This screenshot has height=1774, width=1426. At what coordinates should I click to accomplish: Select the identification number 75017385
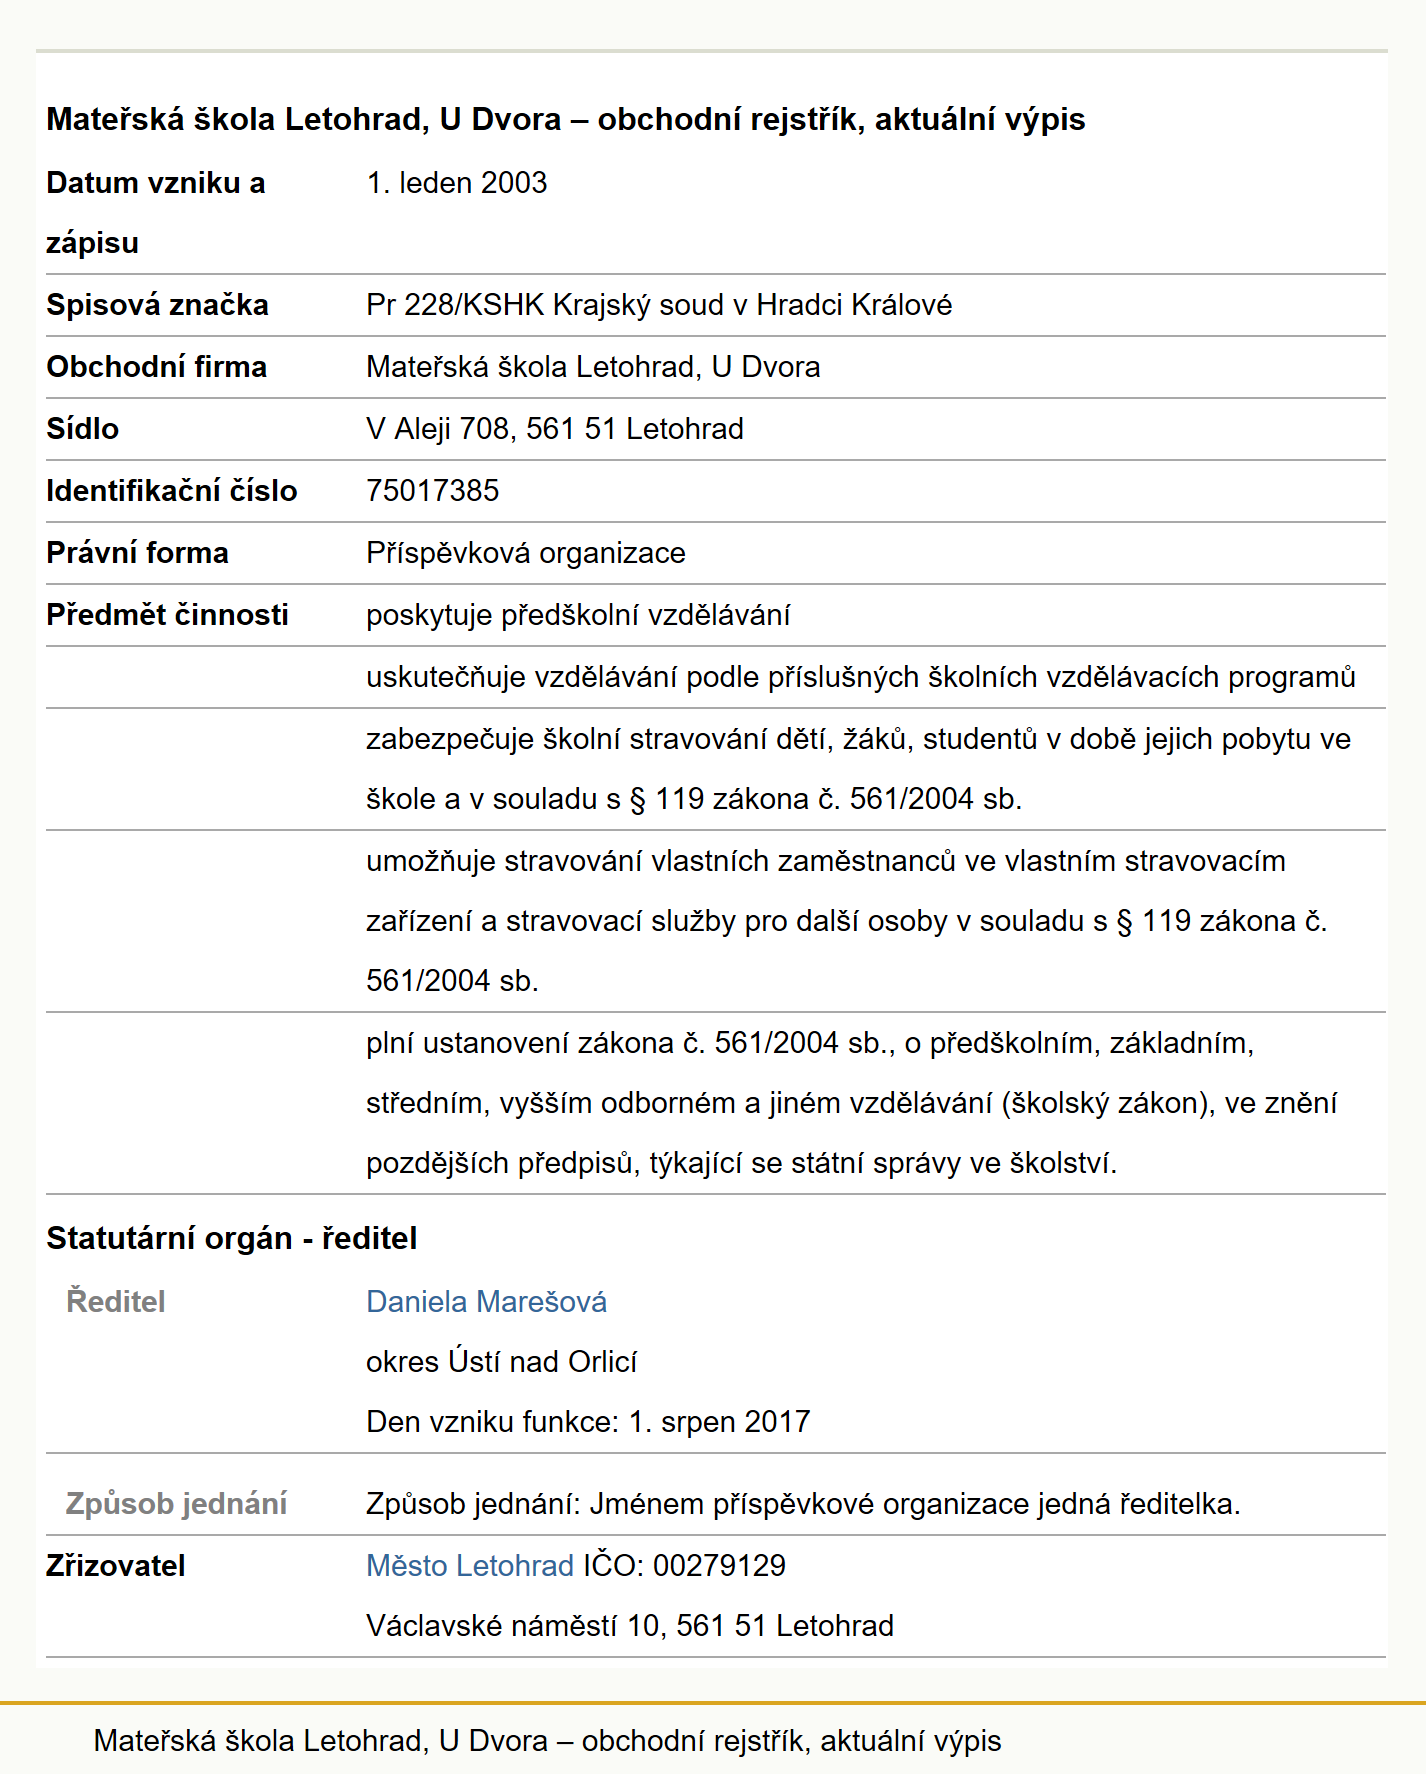432,491
